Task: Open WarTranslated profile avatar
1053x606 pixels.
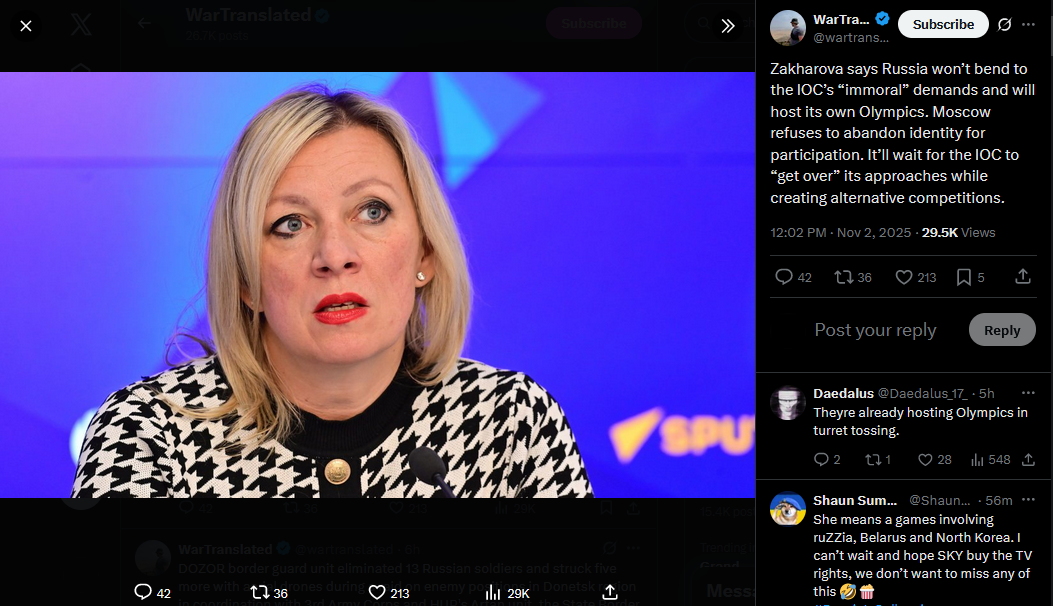Action: point(788,28)
